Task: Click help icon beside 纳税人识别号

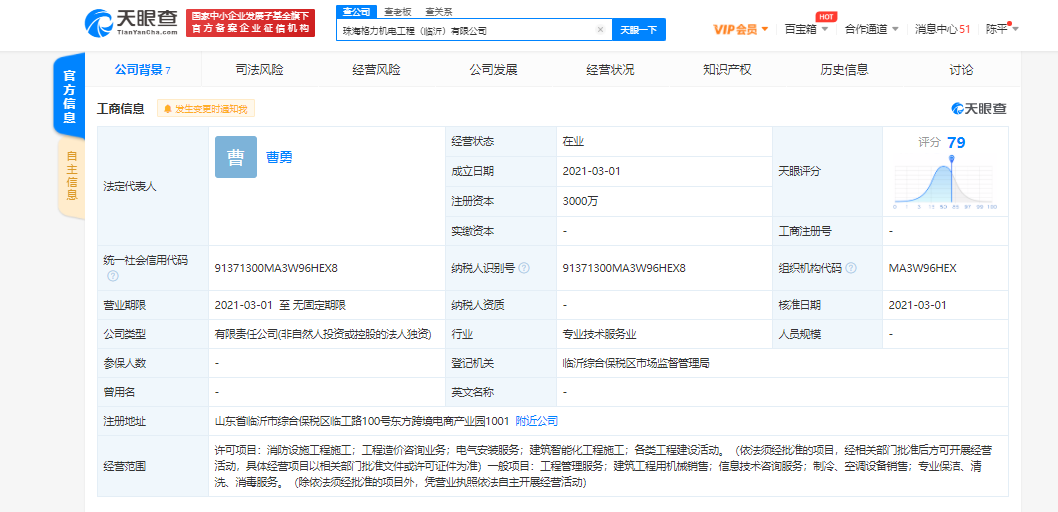Action: coord(524,268)
